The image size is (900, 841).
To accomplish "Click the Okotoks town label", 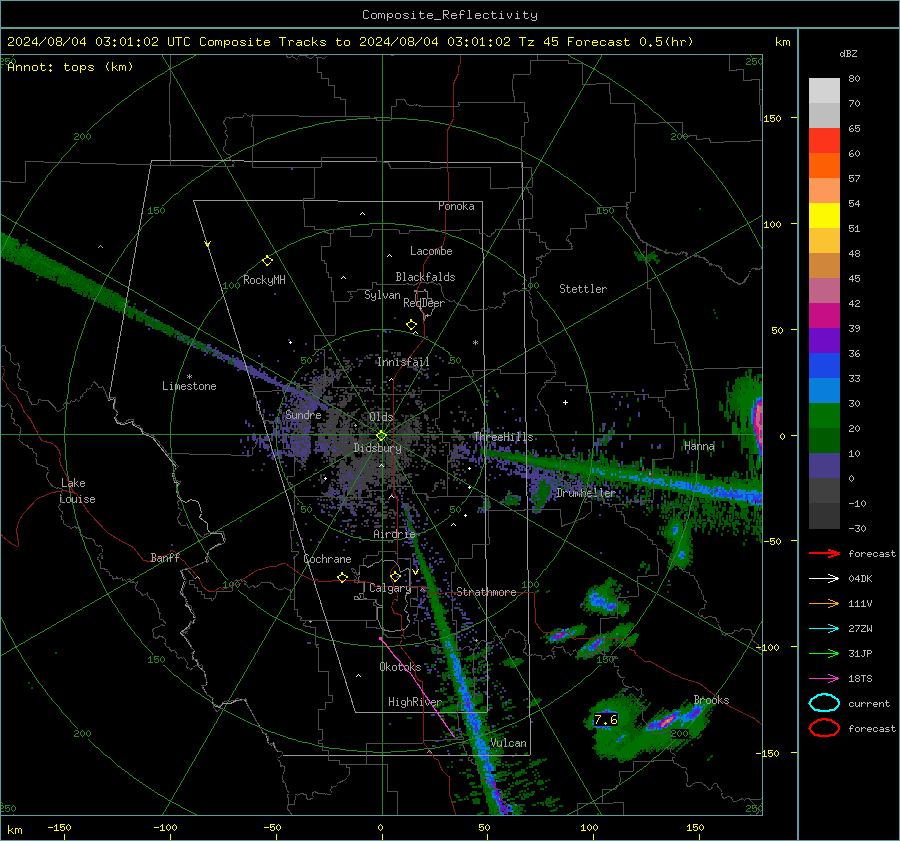I will tap(400, 667).
